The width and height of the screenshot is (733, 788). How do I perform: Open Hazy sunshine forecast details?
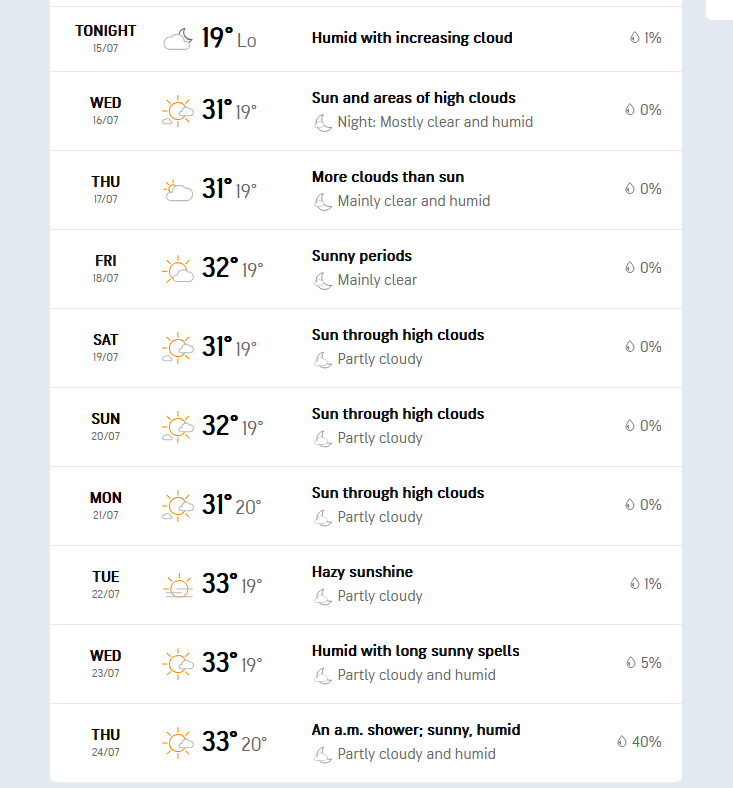[x=366, y=585]
